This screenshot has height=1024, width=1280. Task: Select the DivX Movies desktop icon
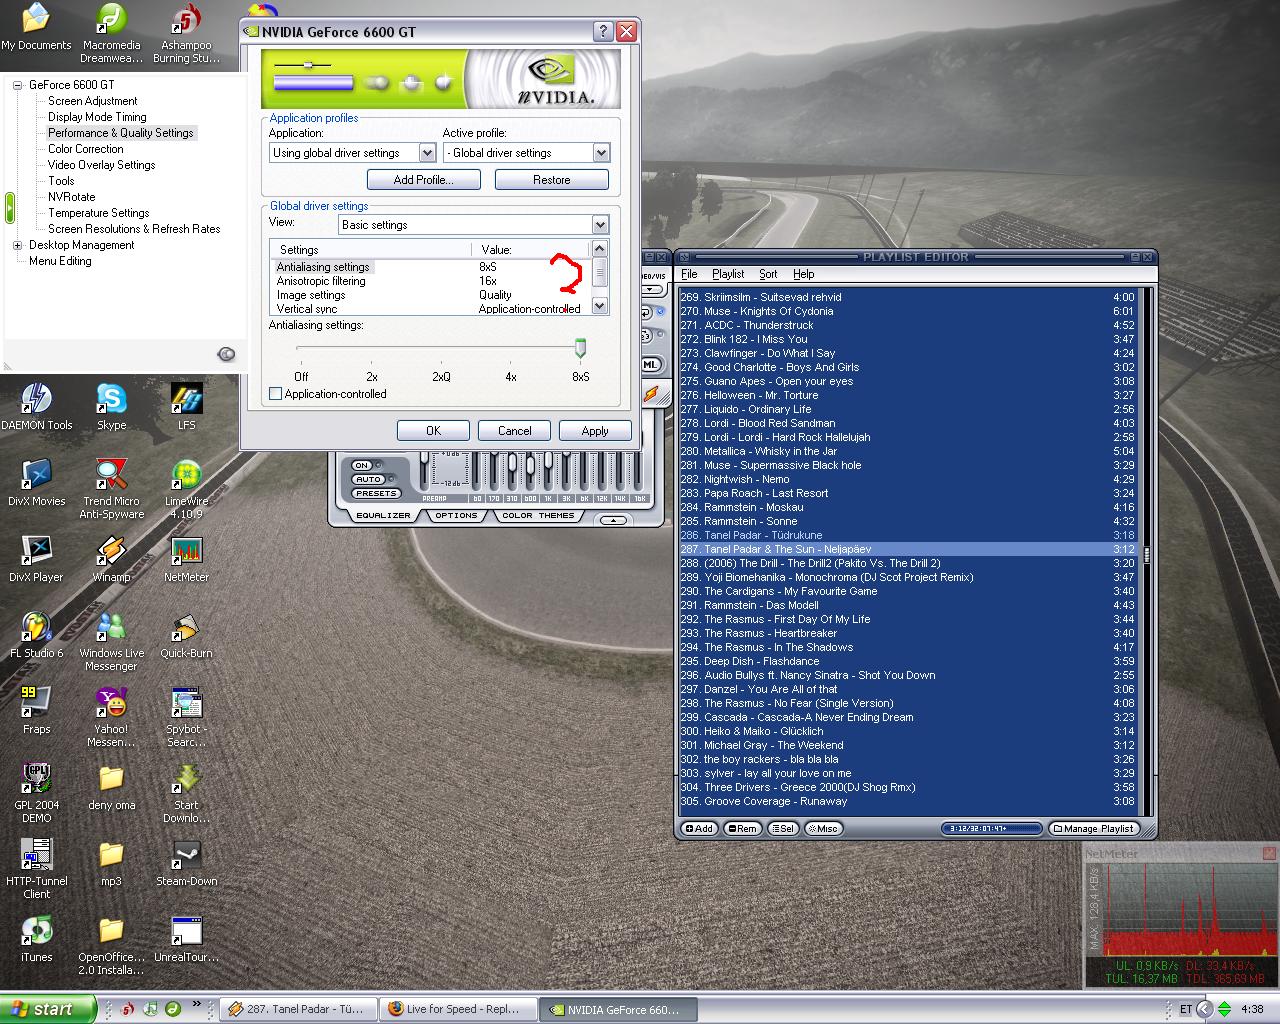[x=36, y=482]
